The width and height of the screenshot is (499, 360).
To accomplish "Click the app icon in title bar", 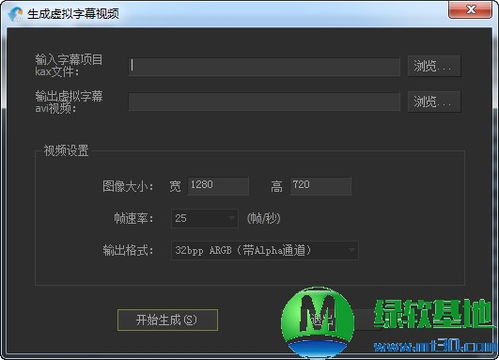I will pyautogui.click(x=15, y=14).
